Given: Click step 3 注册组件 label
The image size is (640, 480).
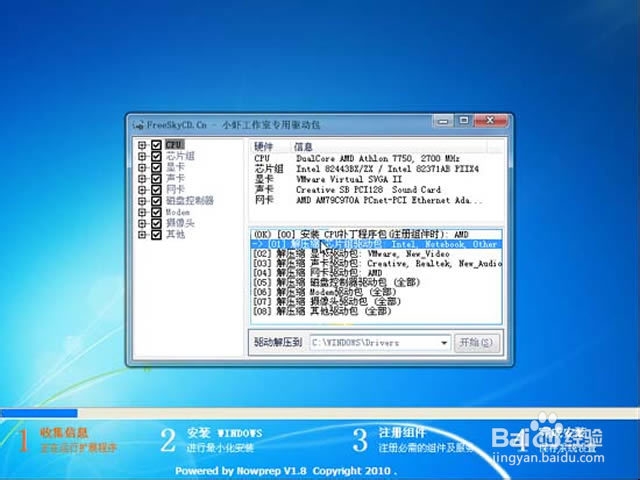Looking at the screenshot, I should click(x=402, y=432).
